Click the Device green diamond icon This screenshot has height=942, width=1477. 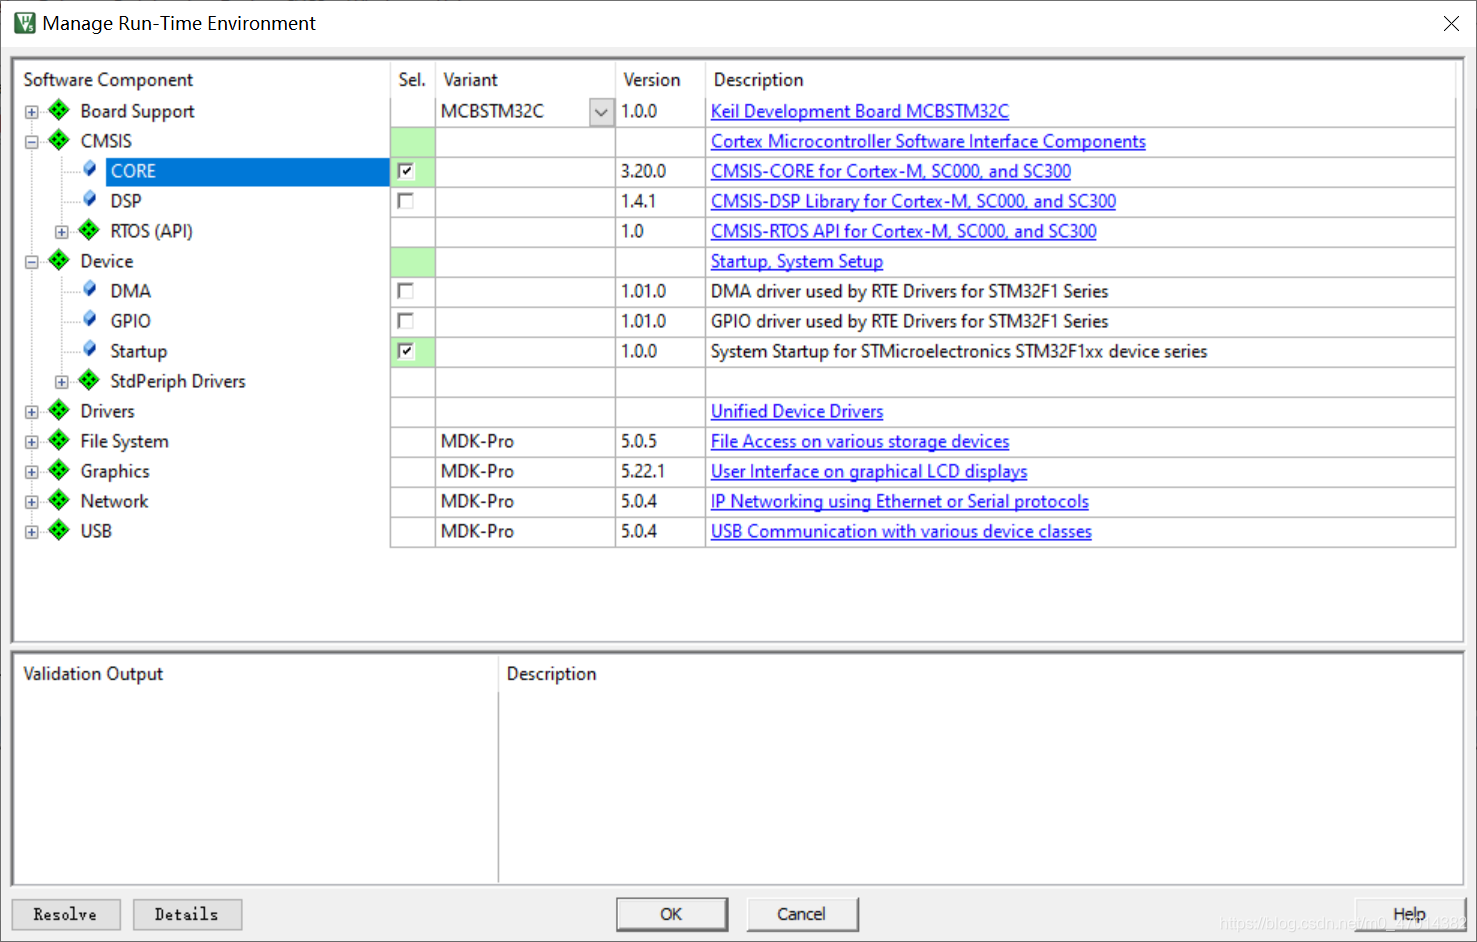coord(59,260)
